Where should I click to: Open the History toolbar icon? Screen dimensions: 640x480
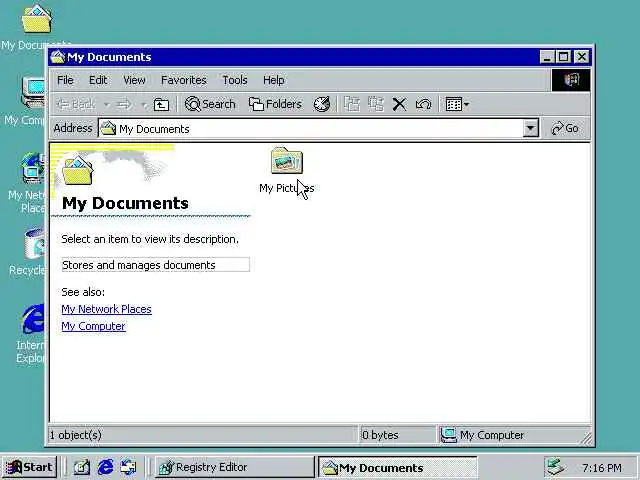tap(322, 104)
